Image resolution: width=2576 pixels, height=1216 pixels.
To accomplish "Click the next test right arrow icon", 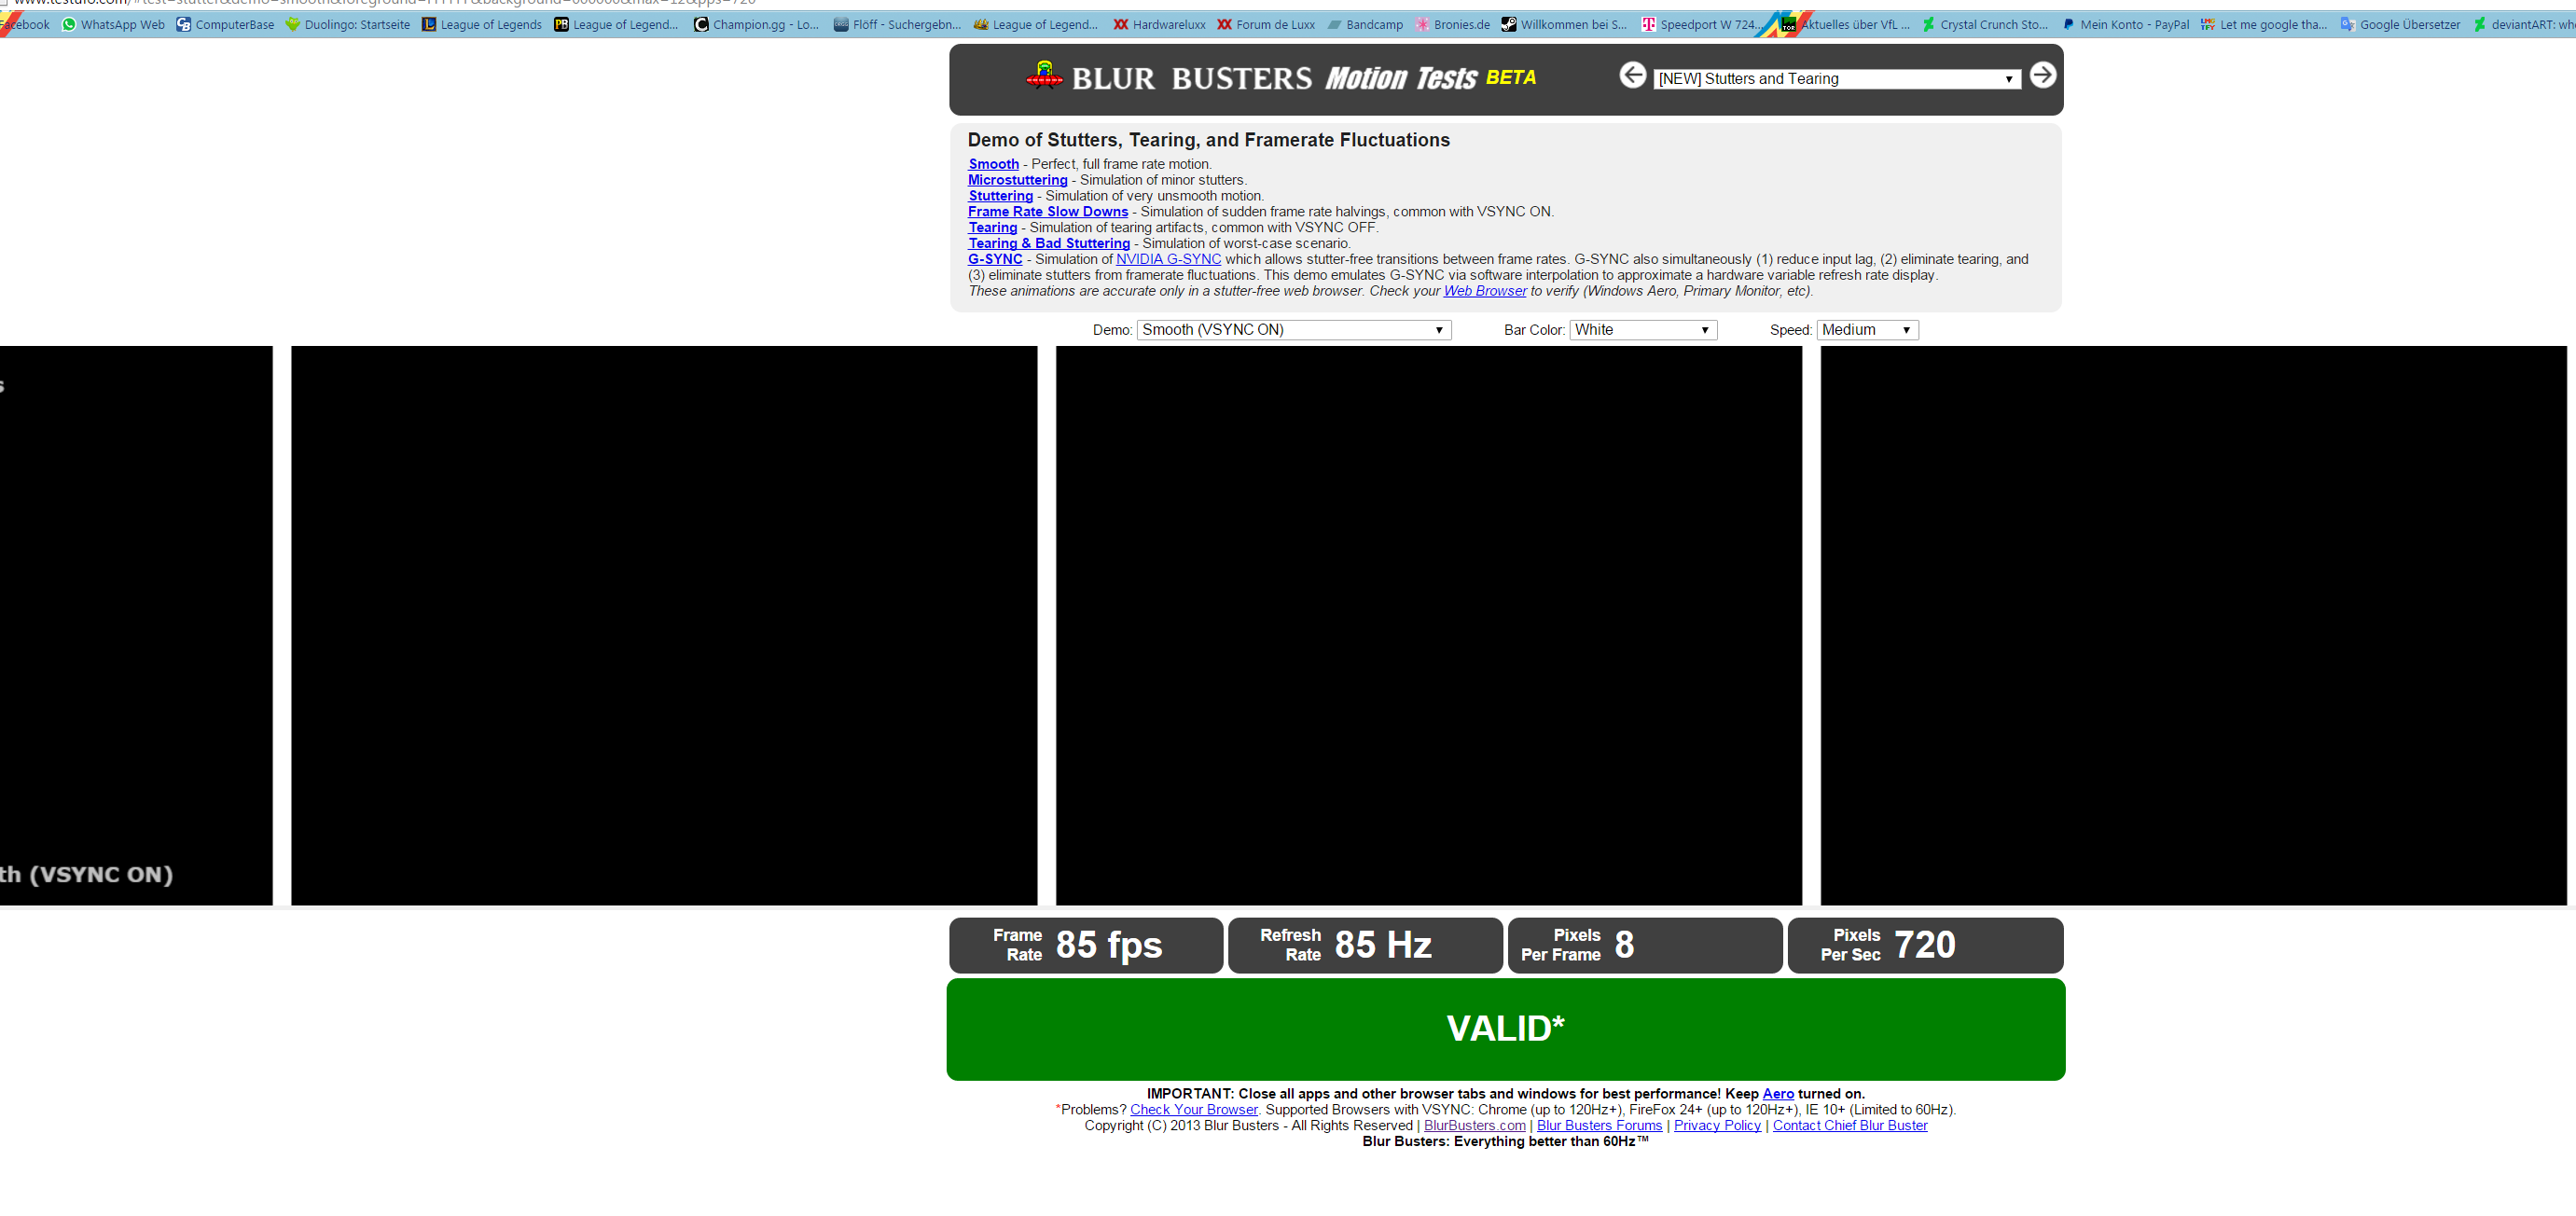I will tap(2042, 75).
